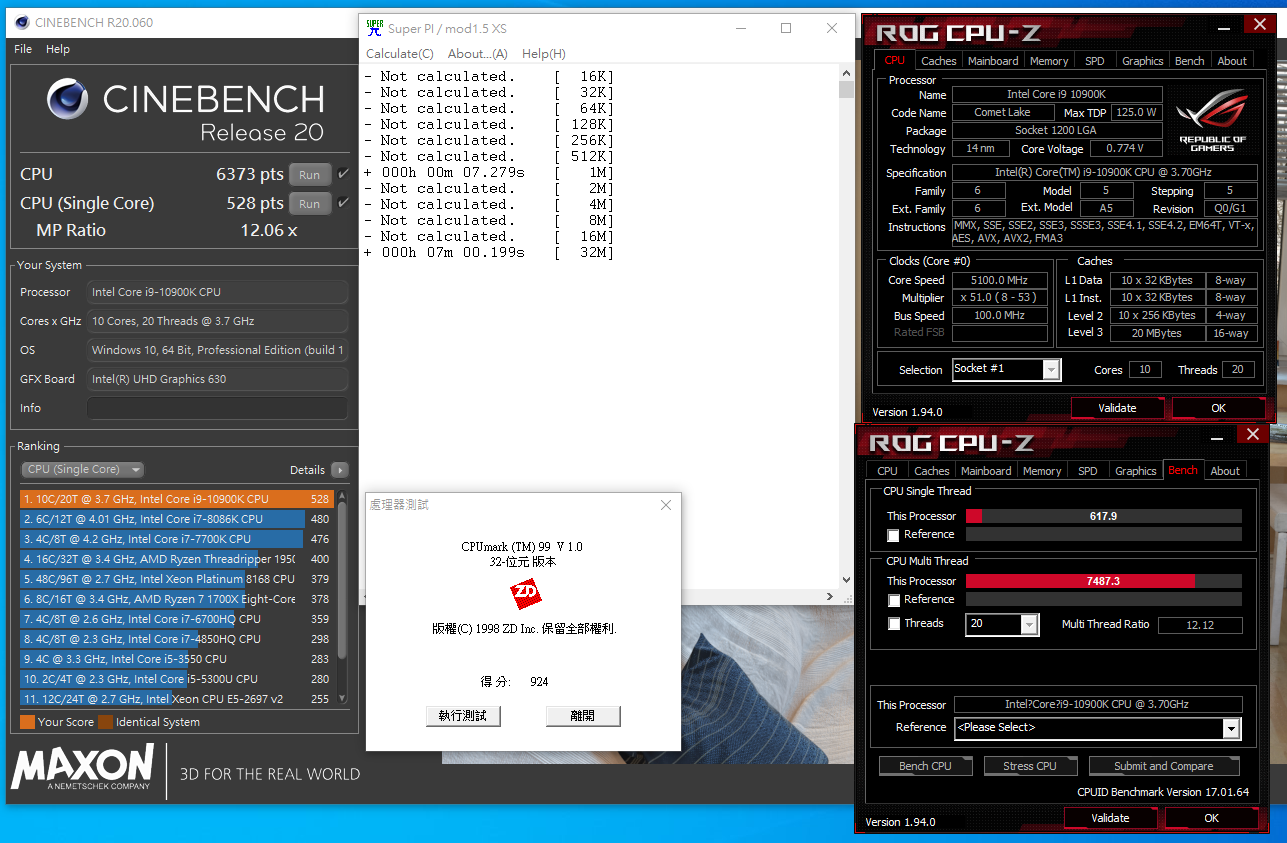Click Validate in upper CPU-Z window
1287x843 pixels.
click(1117, 408)
